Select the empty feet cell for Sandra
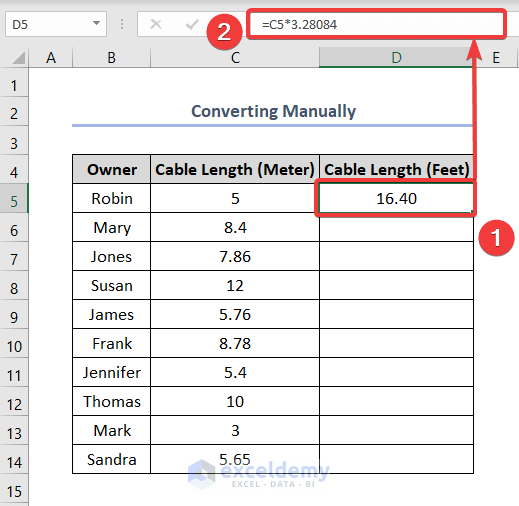The image size is (519, 506). coord(396,459)
